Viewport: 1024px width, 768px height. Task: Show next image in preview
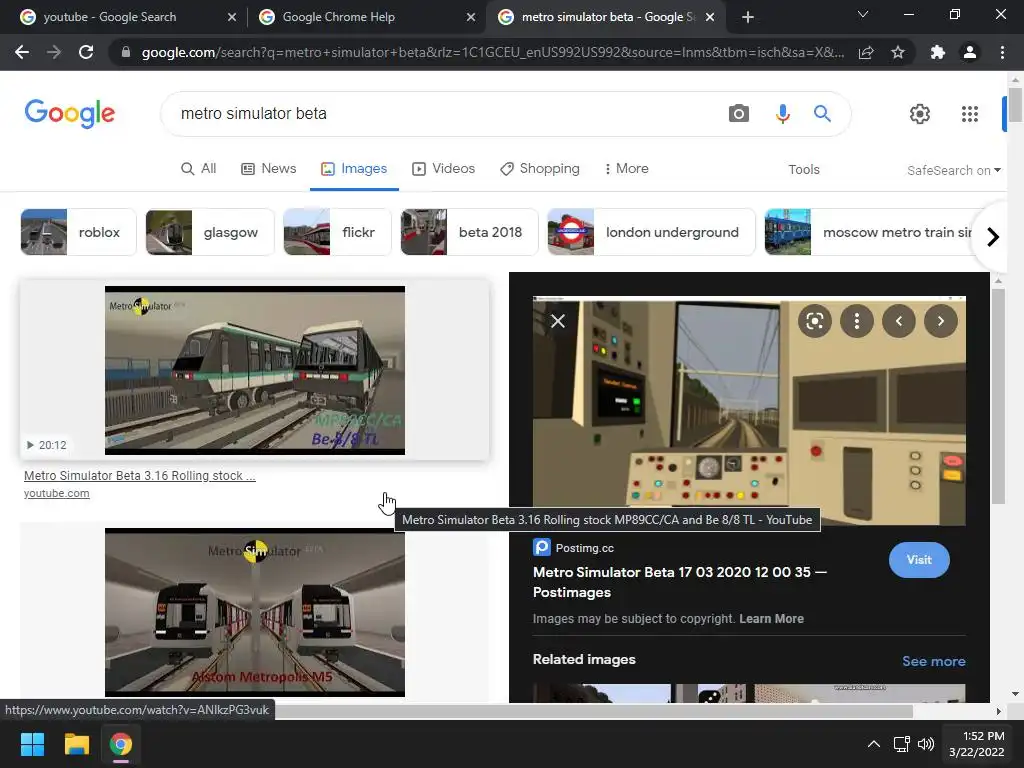coord(940,321)
